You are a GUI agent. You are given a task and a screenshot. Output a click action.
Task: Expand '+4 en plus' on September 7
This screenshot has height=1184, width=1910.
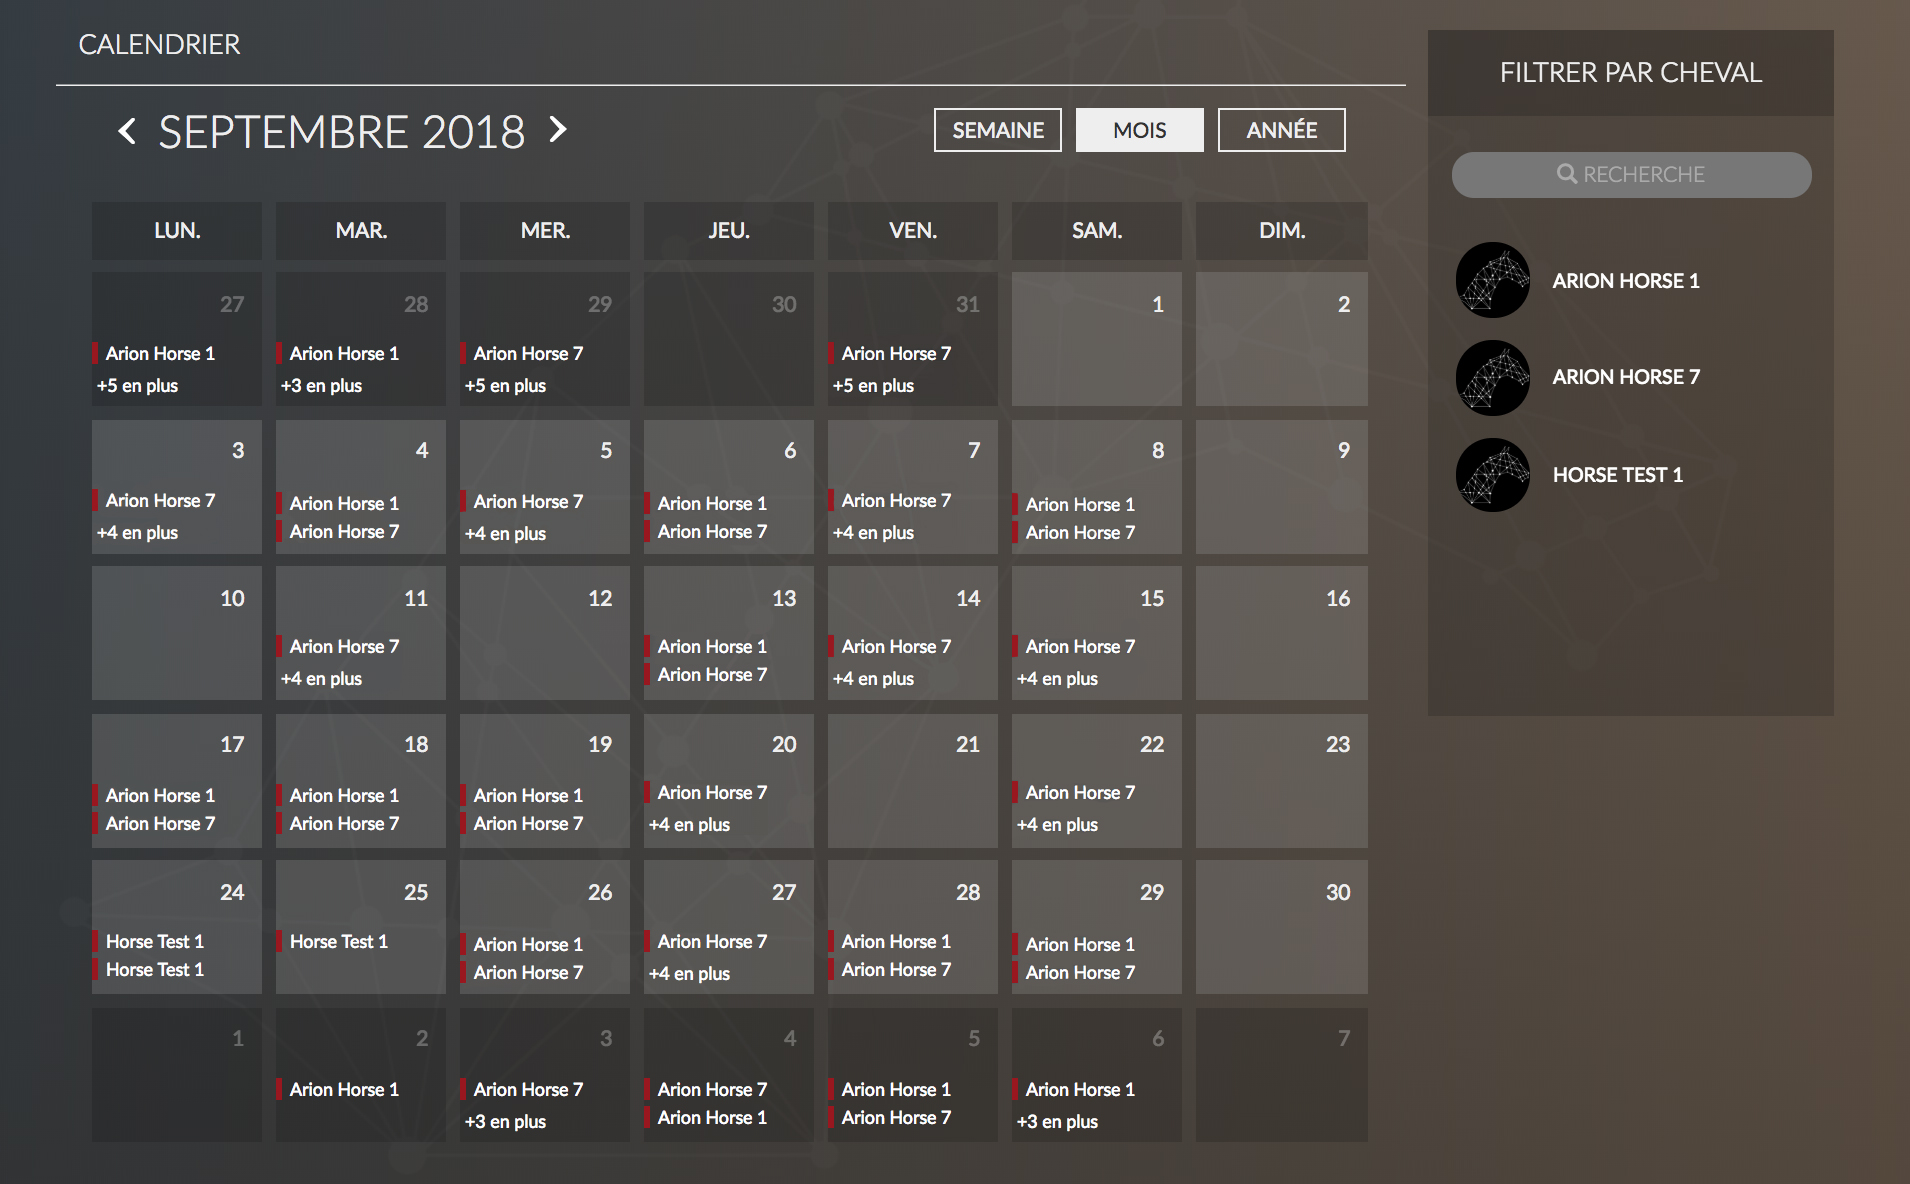(873, 533)
